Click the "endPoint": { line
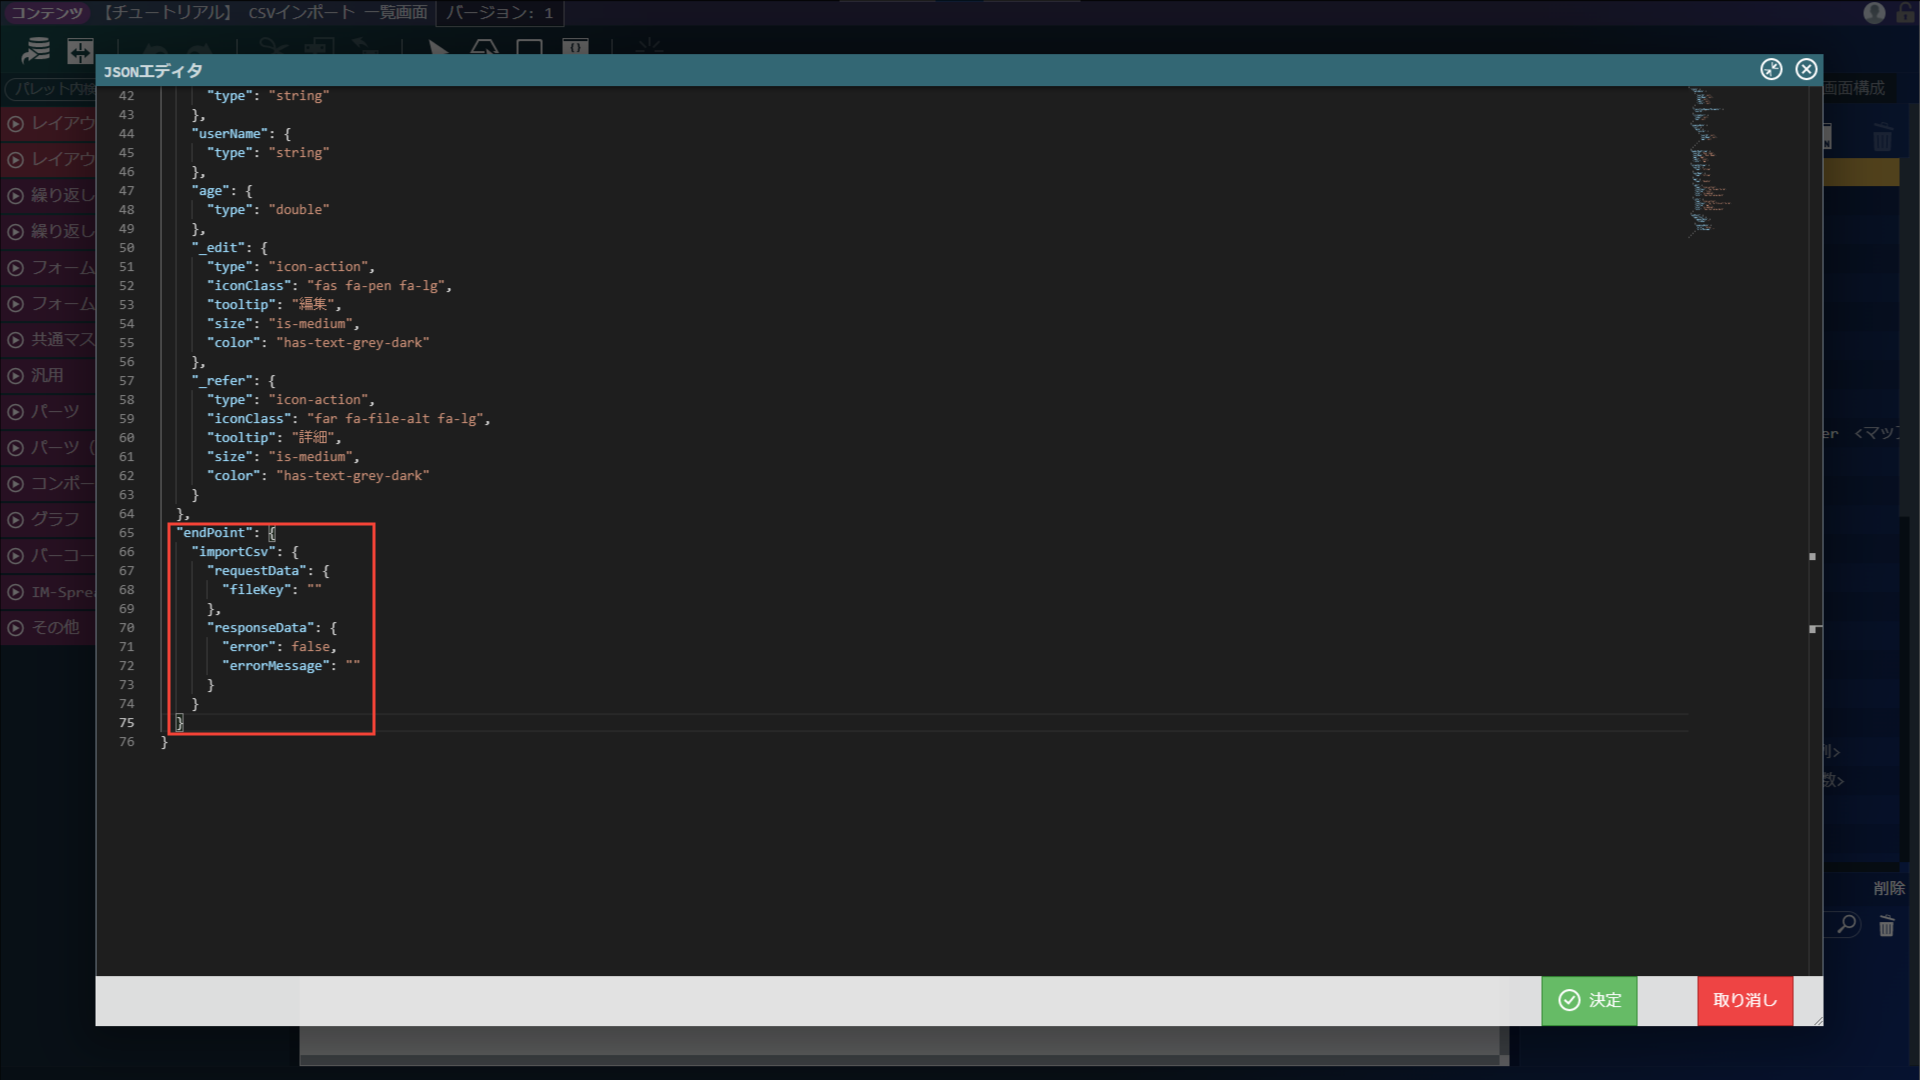 click(x=226, y=532)
